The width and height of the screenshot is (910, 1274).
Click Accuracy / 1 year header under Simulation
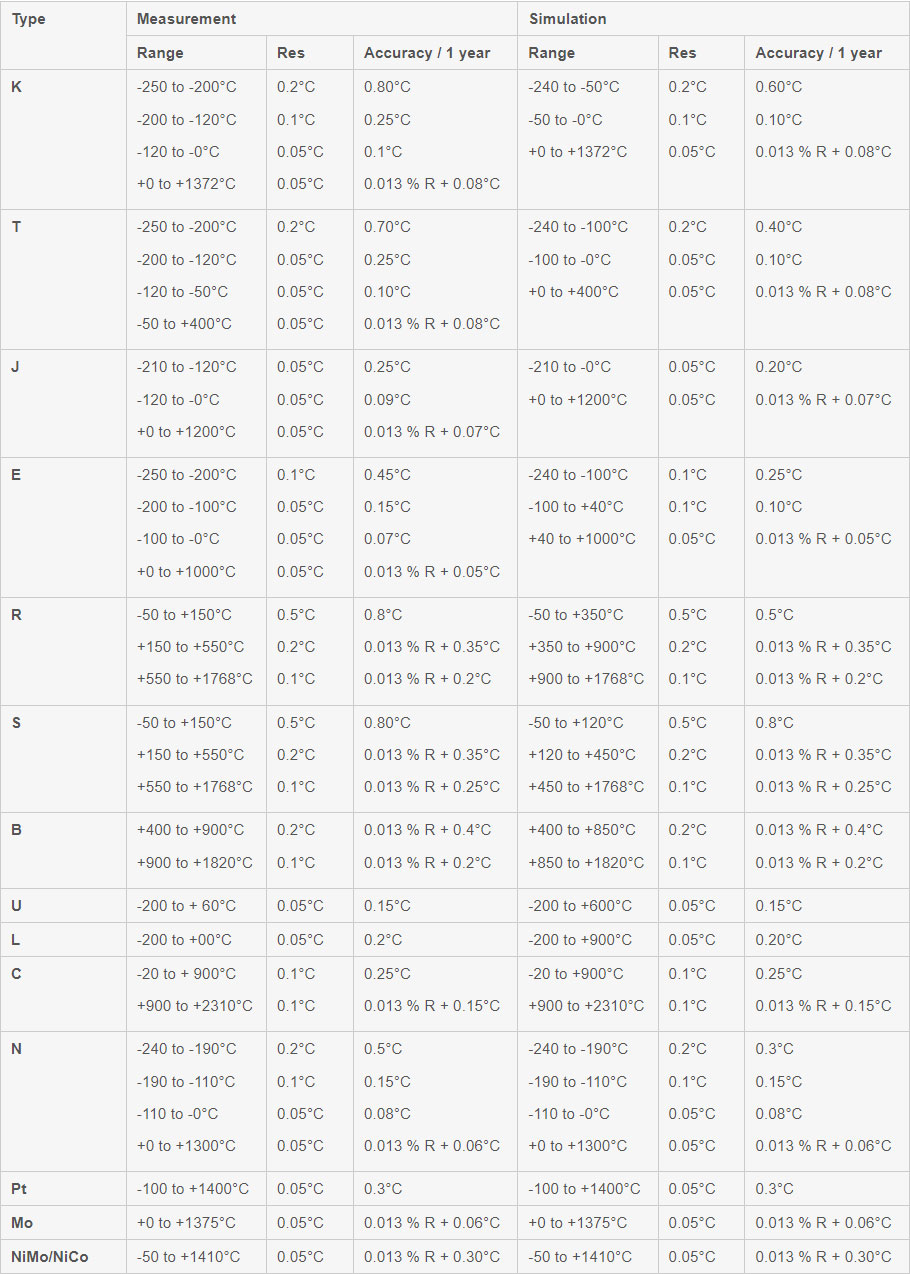tap(819, 53)
